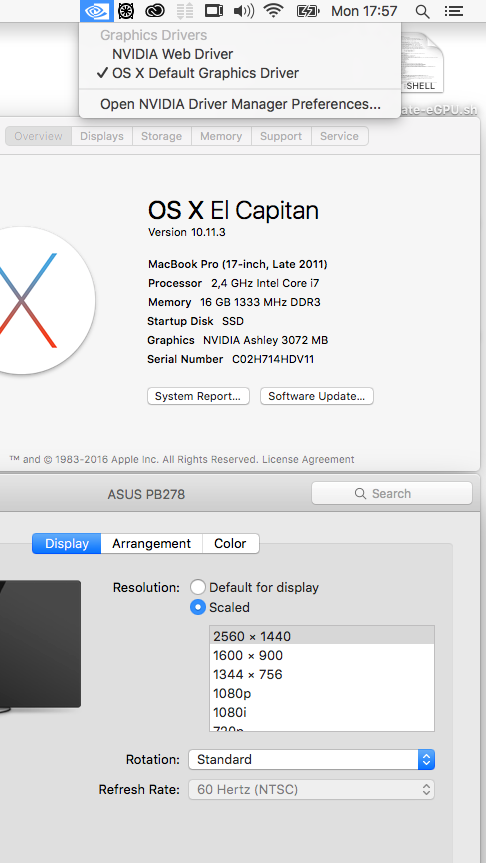This screenshot has width=486, height=863.
Task: Open the Memory tab
Action: 221,136
